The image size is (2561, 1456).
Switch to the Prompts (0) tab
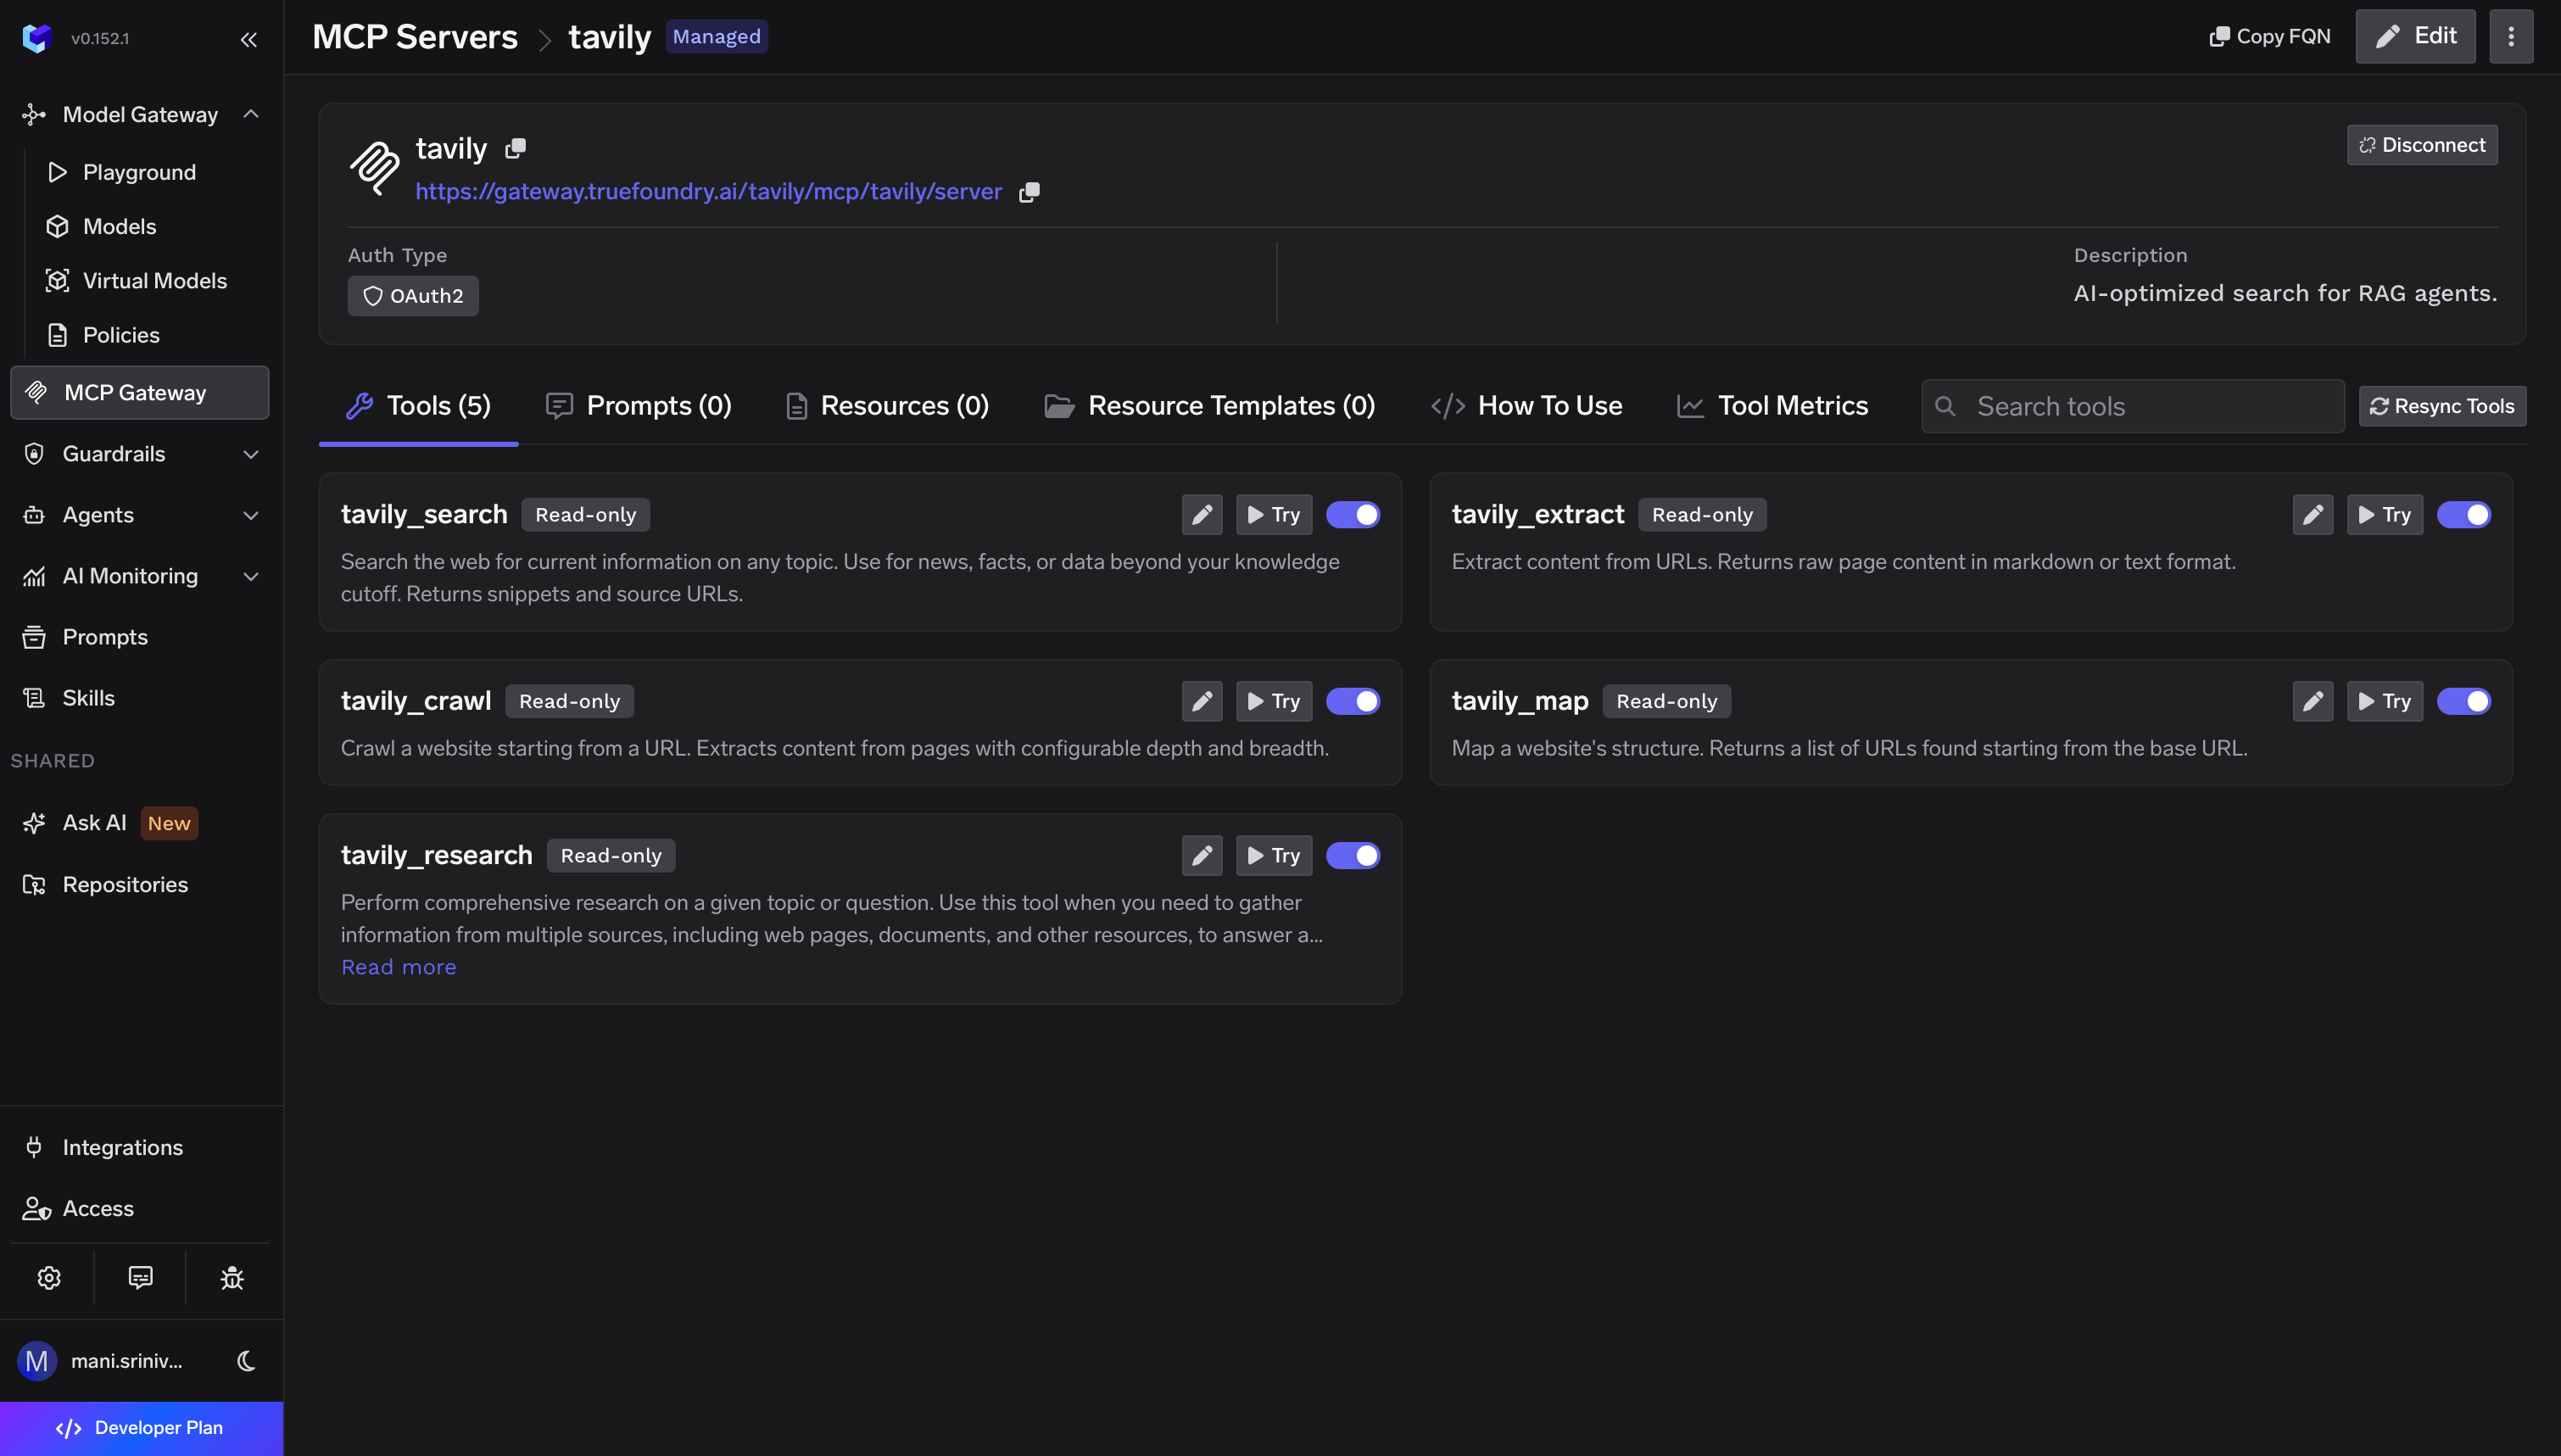coord(639,406)
